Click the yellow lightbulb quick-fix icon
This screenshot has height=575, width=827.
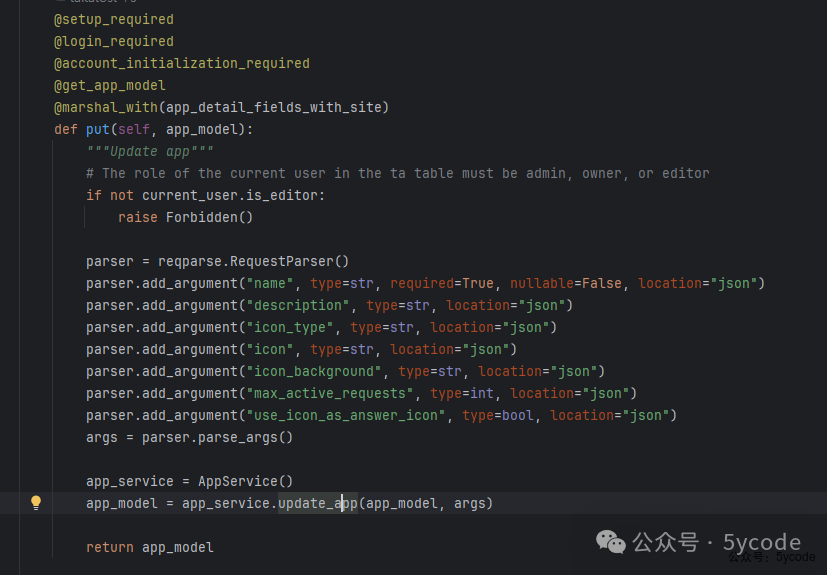(36, 503)
